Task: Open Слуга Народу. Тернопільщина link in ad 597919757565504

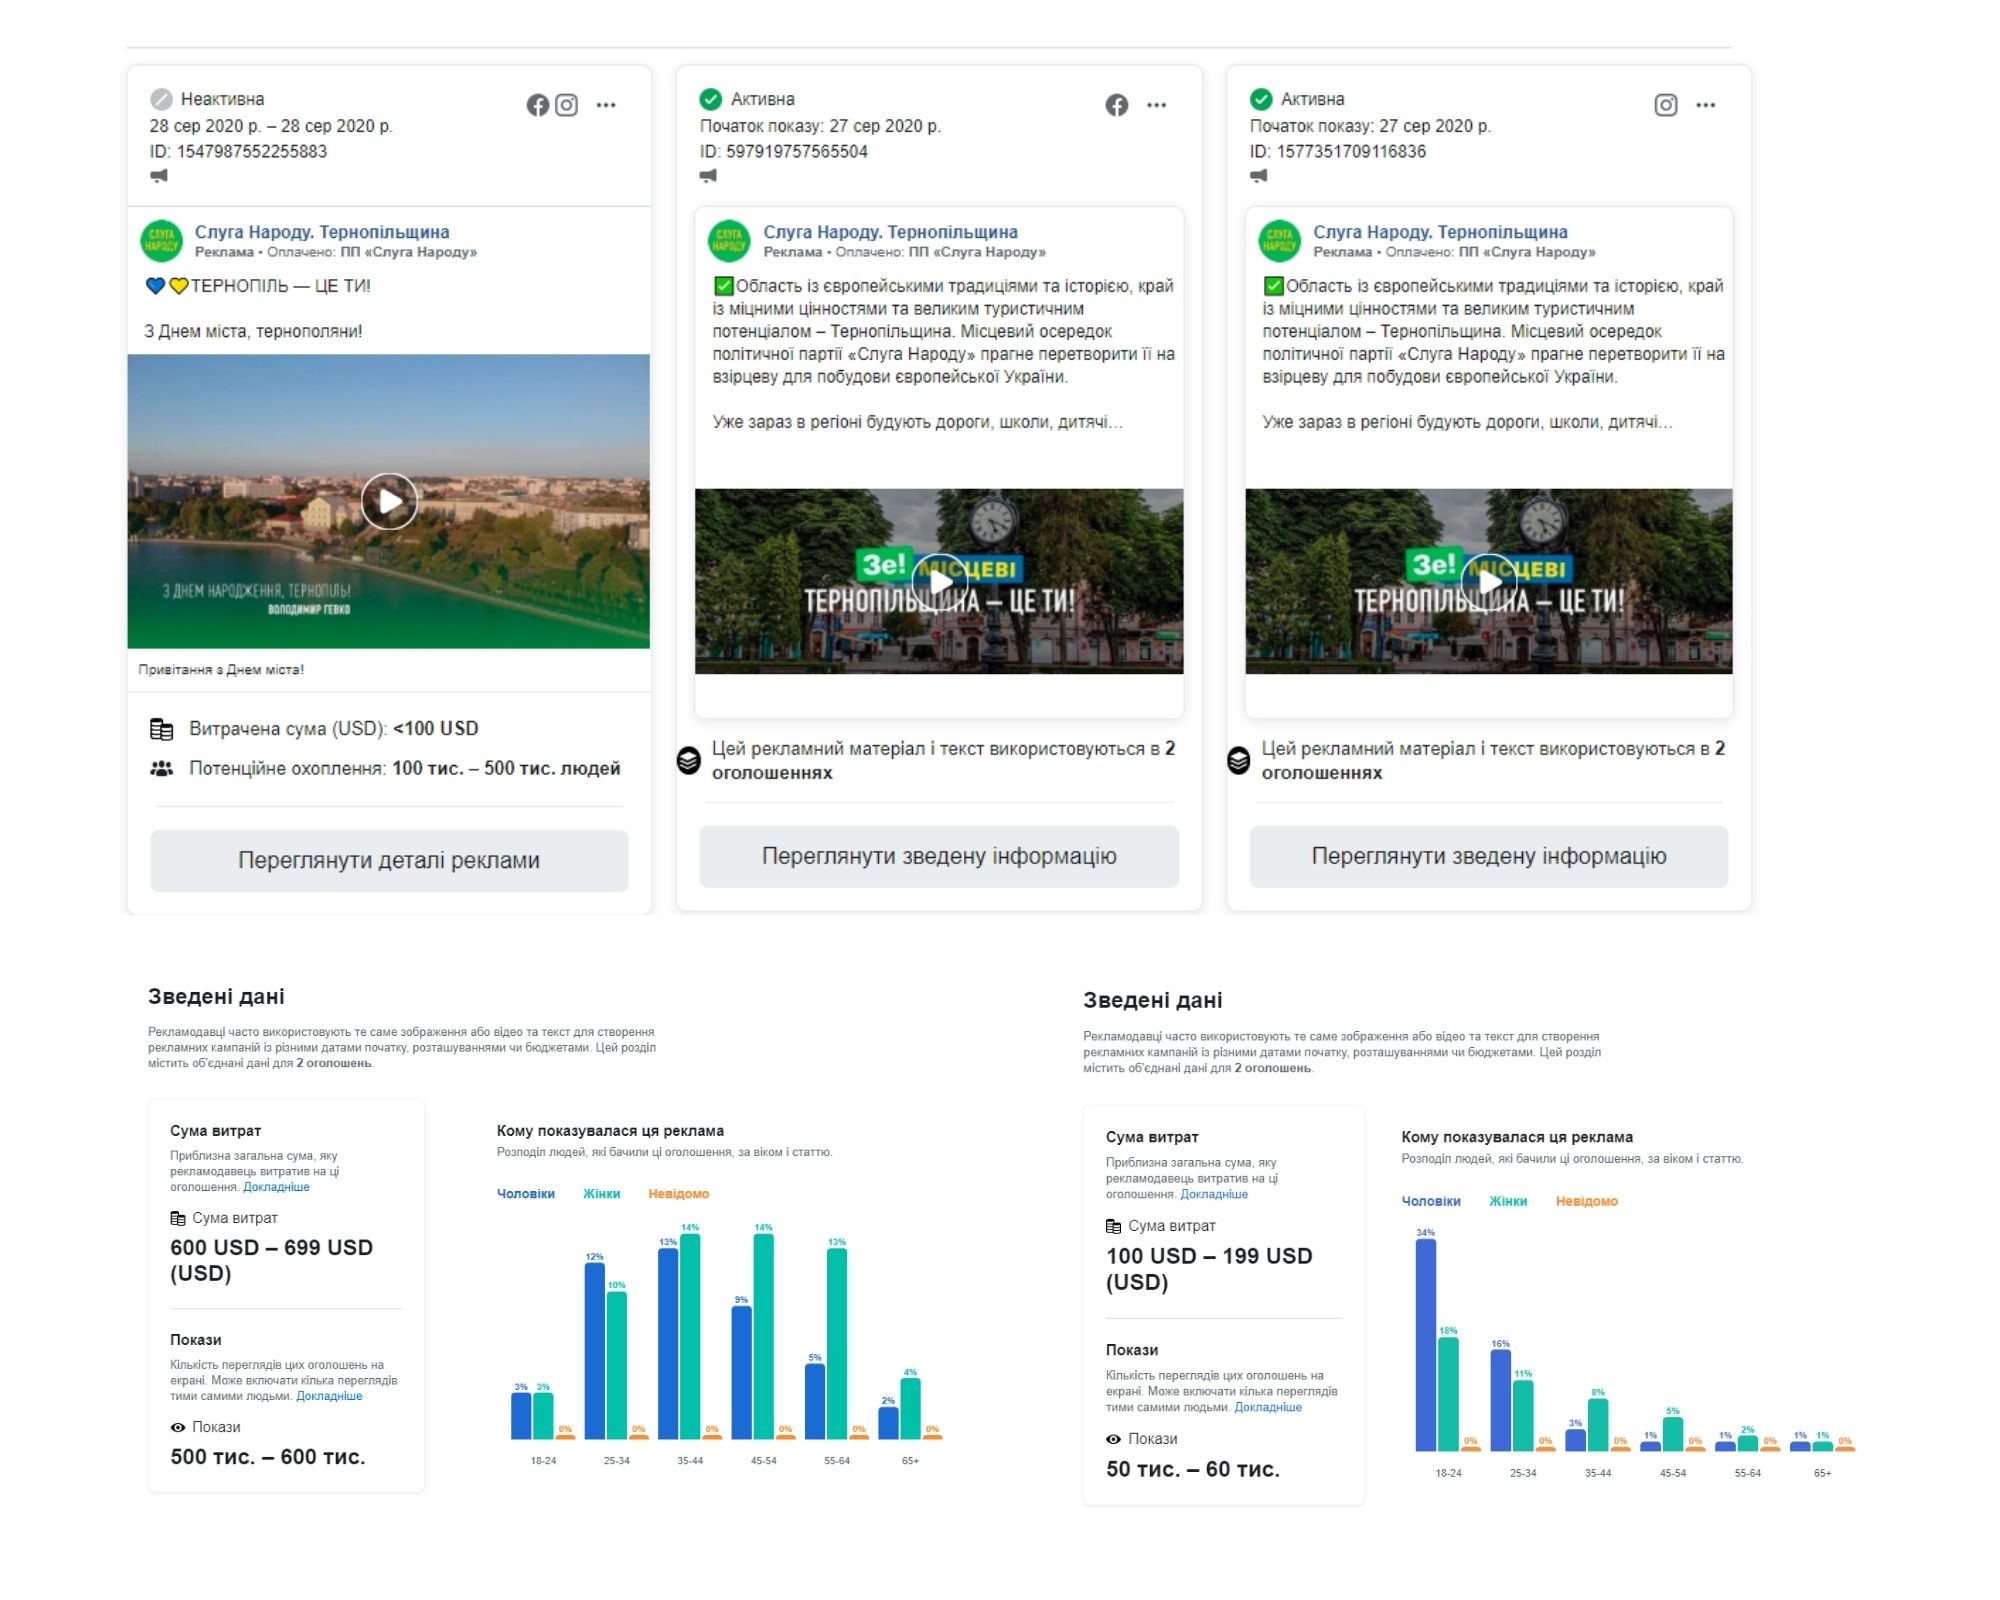Action: [x=891, y=232]
